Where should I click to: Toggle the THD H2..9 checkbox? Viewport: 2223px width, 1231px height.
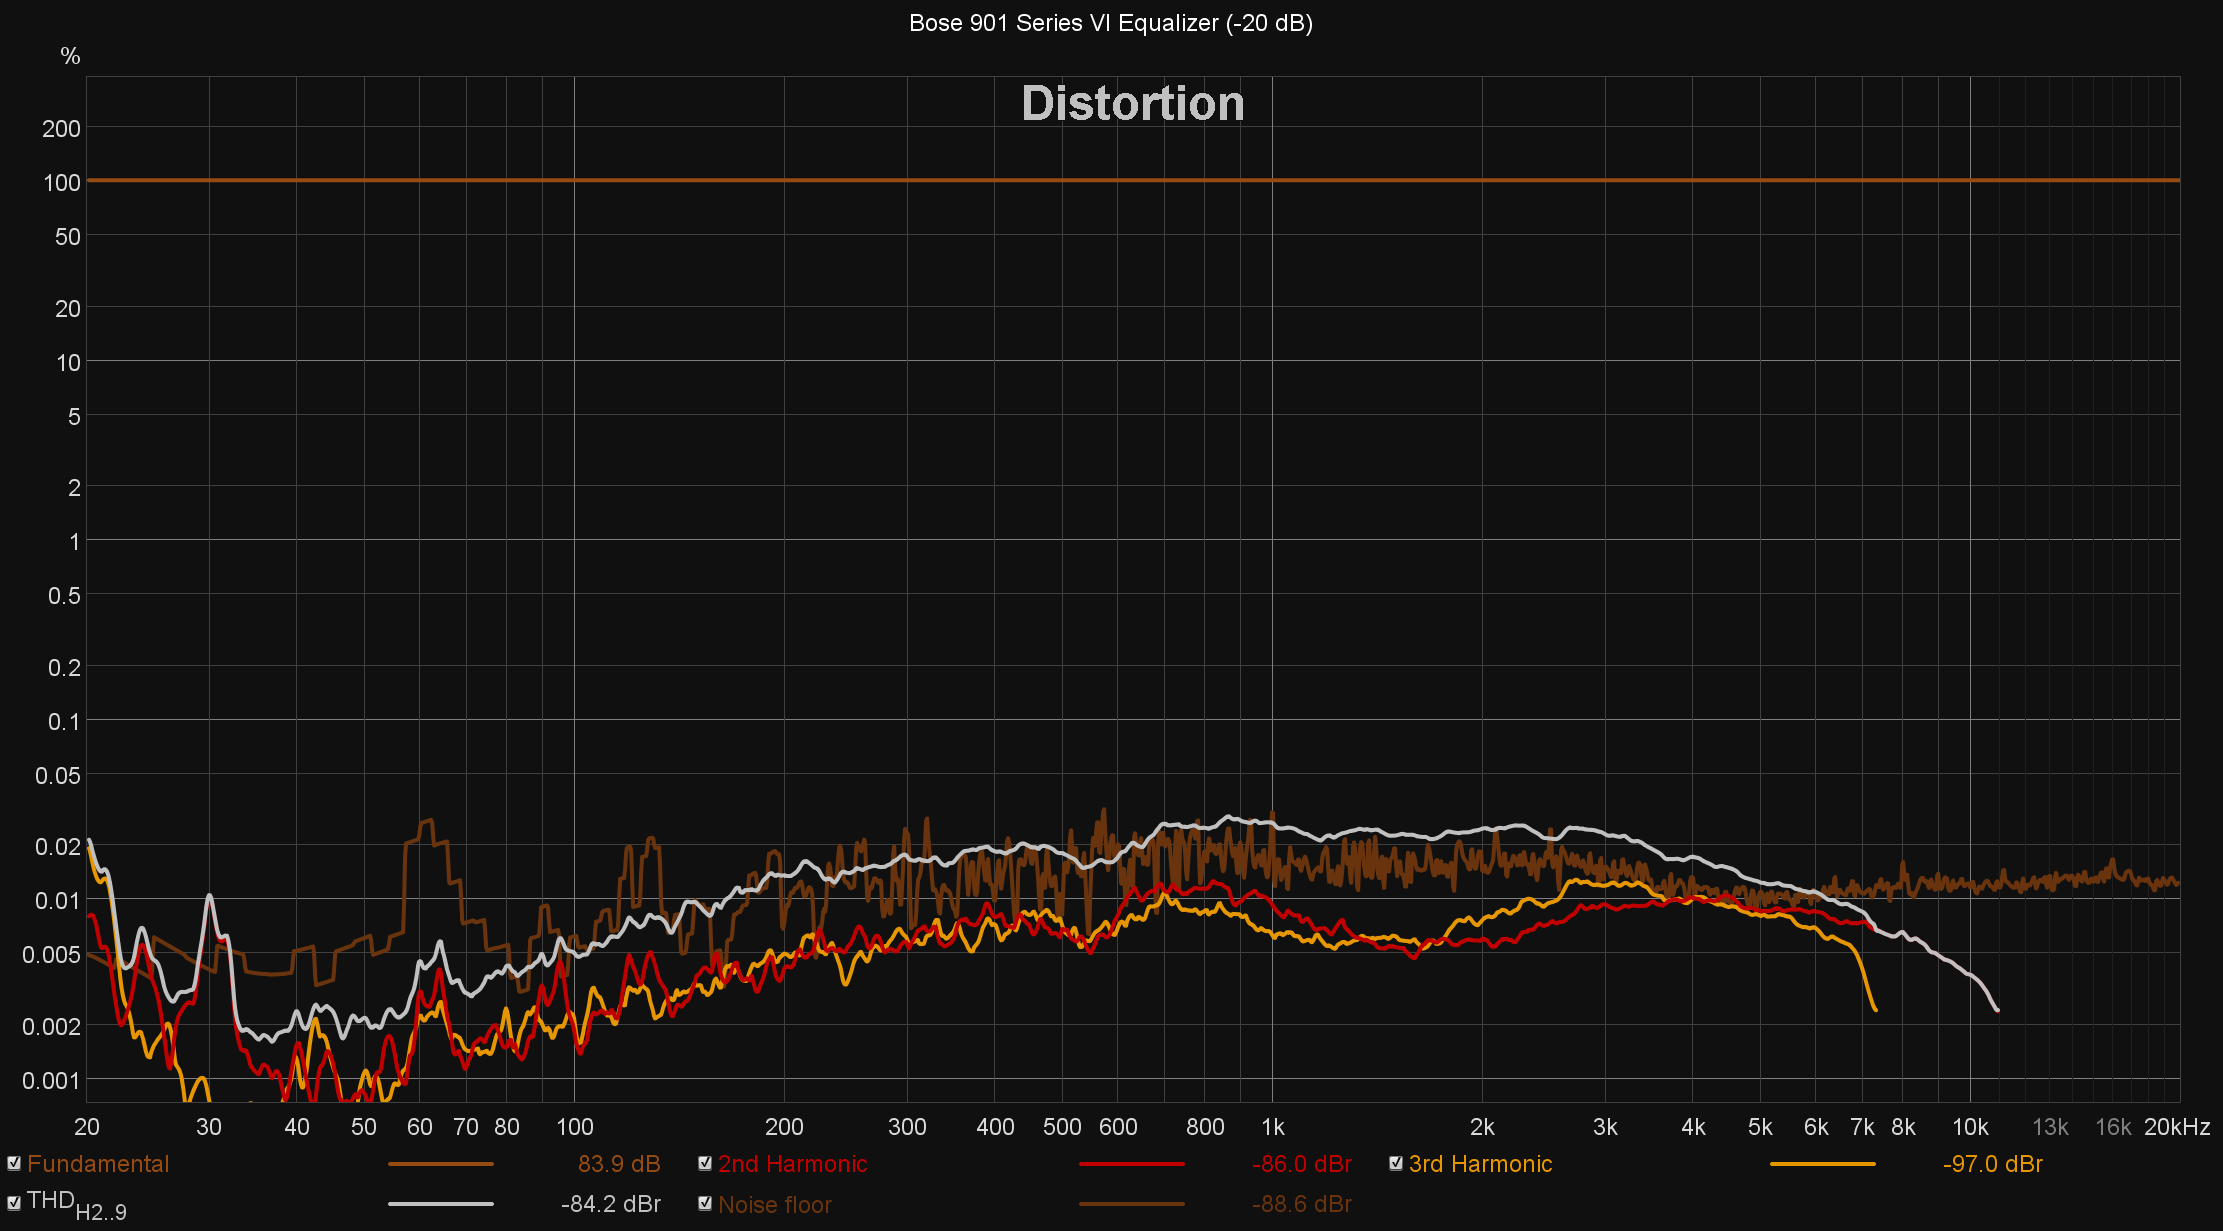pyautogui.click(x=14, y=1203)
